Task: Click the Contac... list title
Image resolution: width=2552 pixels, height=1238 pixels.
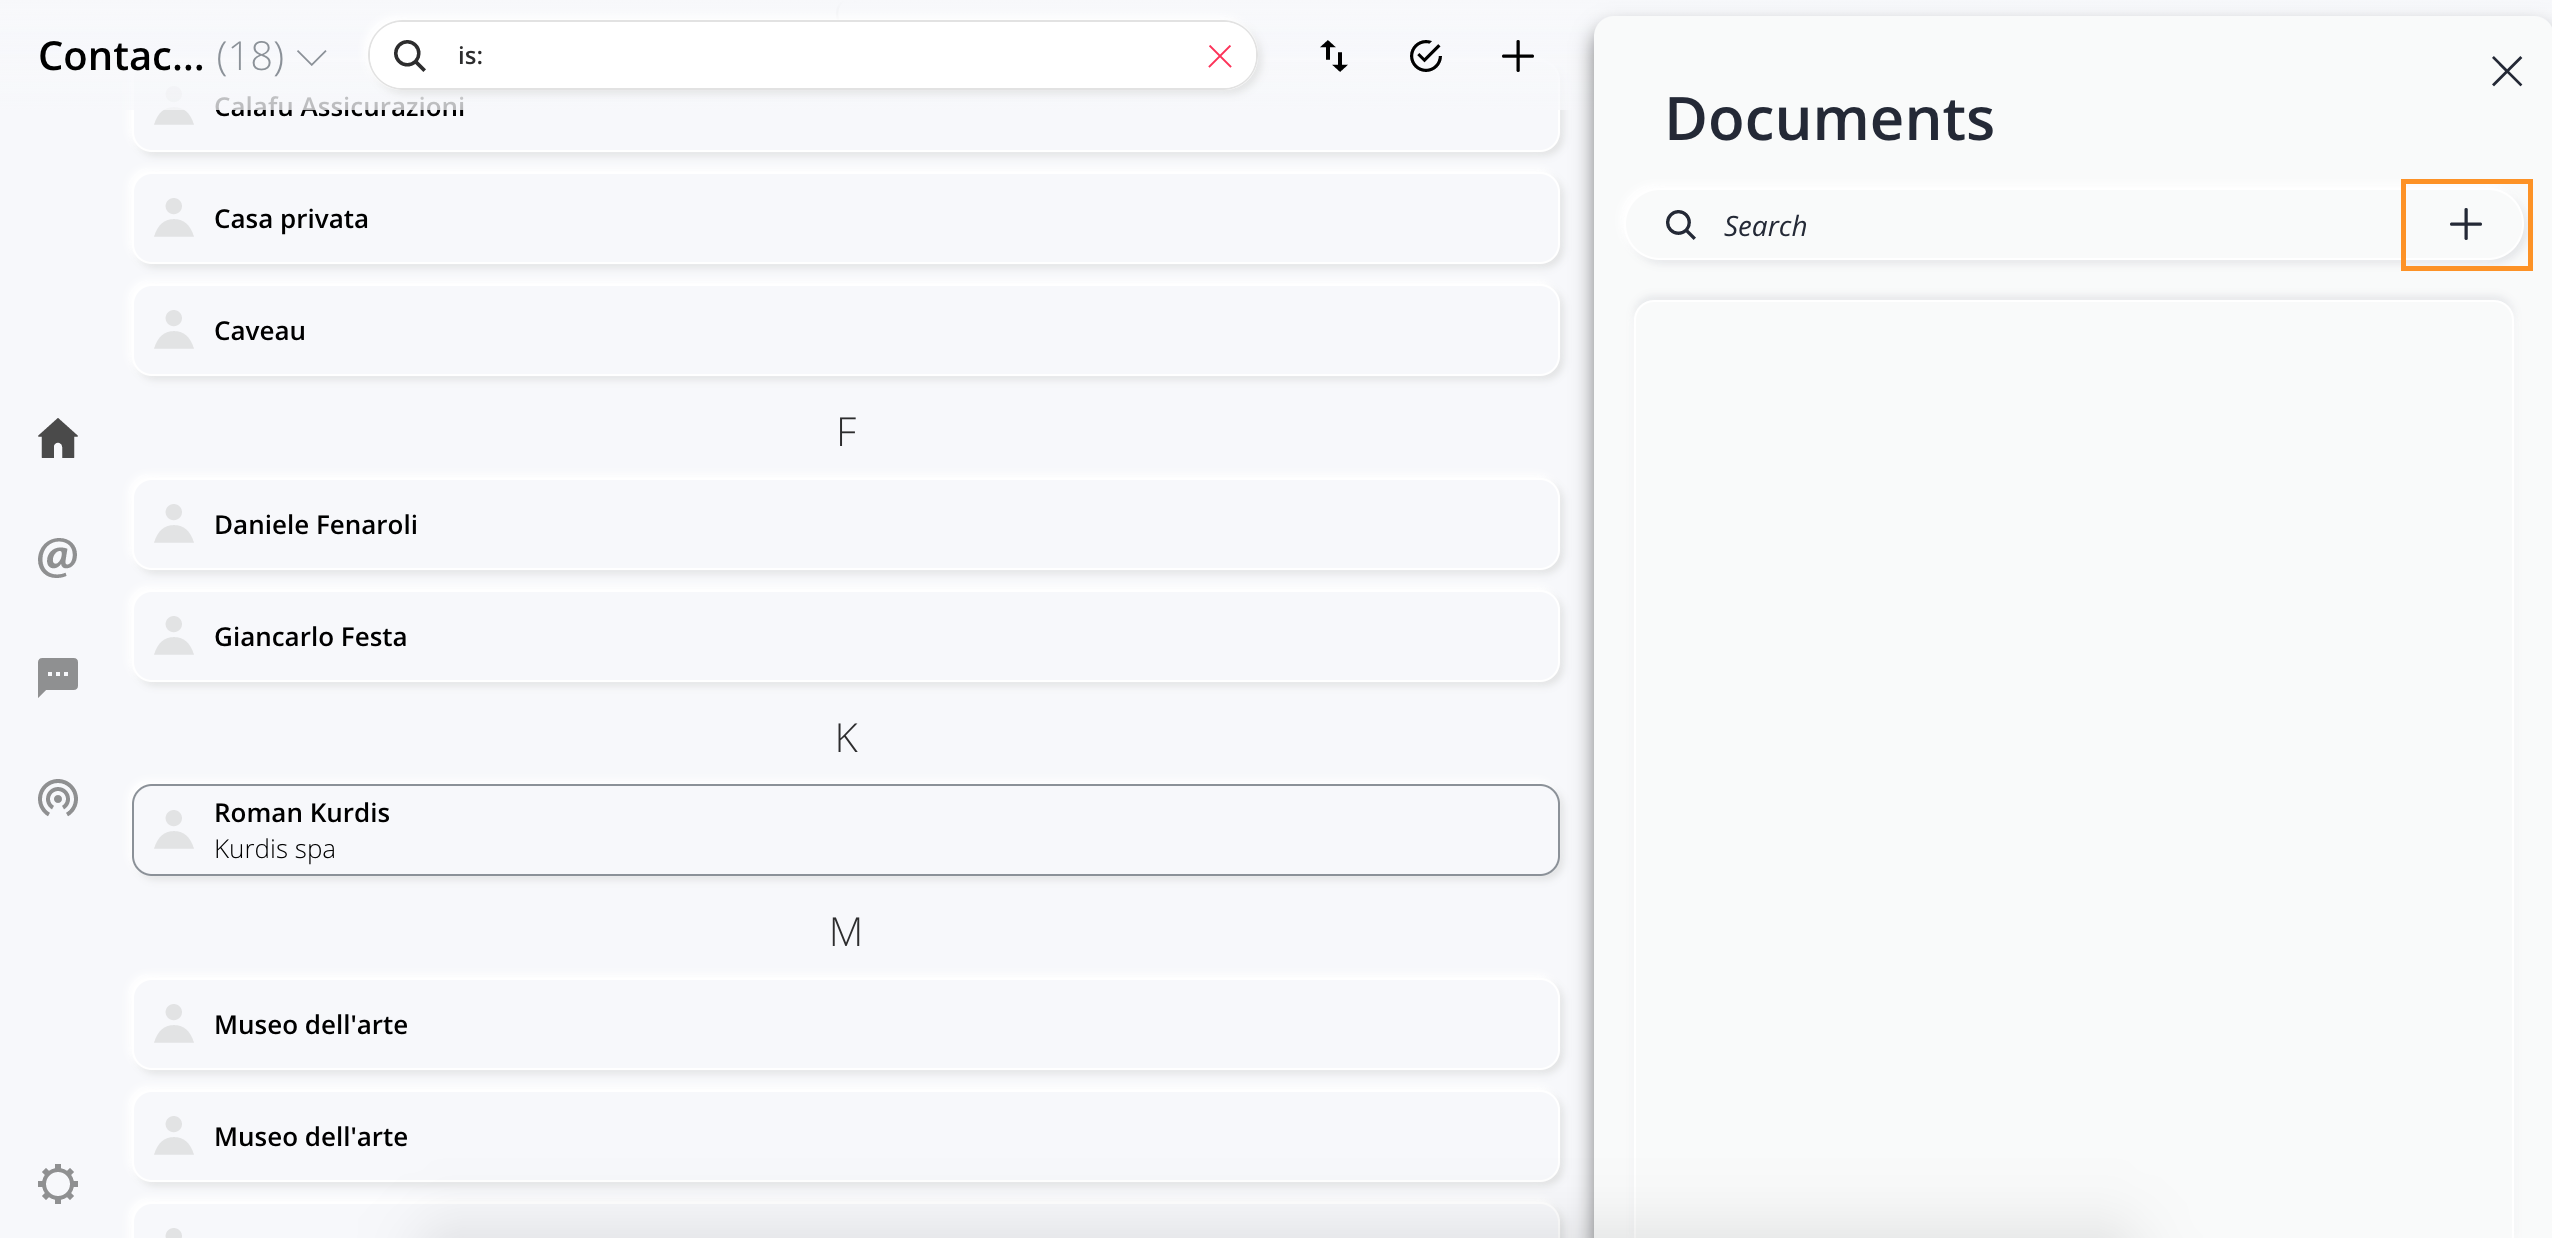Action: pos(121,56)
